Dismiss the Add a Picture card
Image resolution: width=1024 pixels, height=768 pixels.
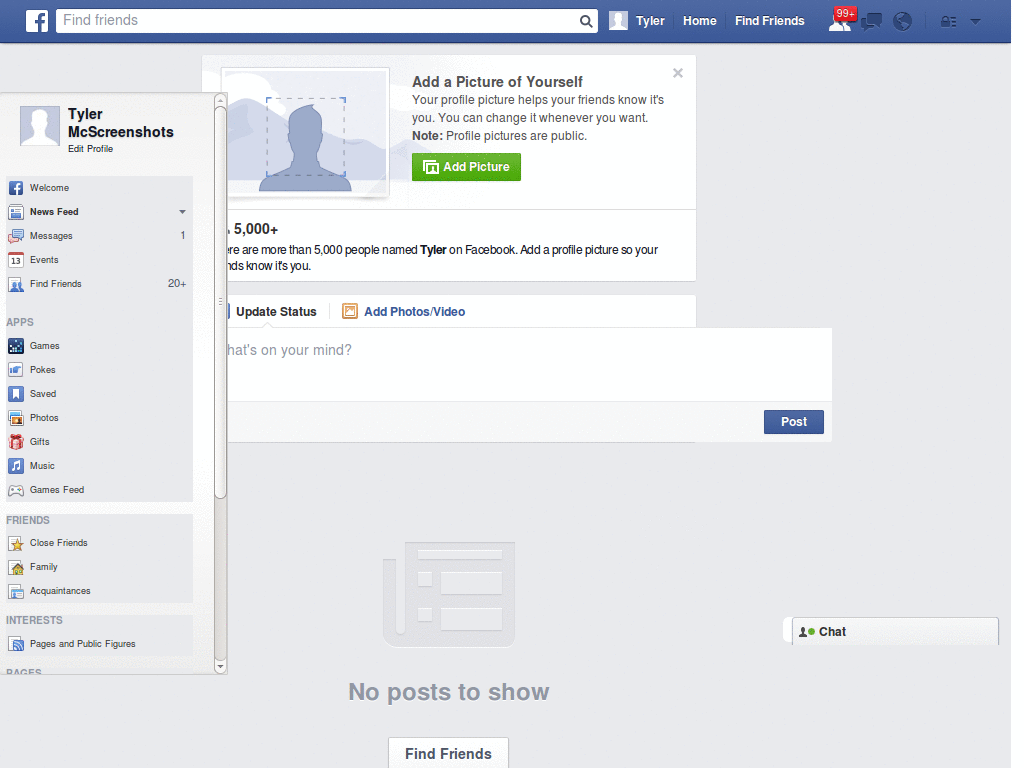(678, 73)
